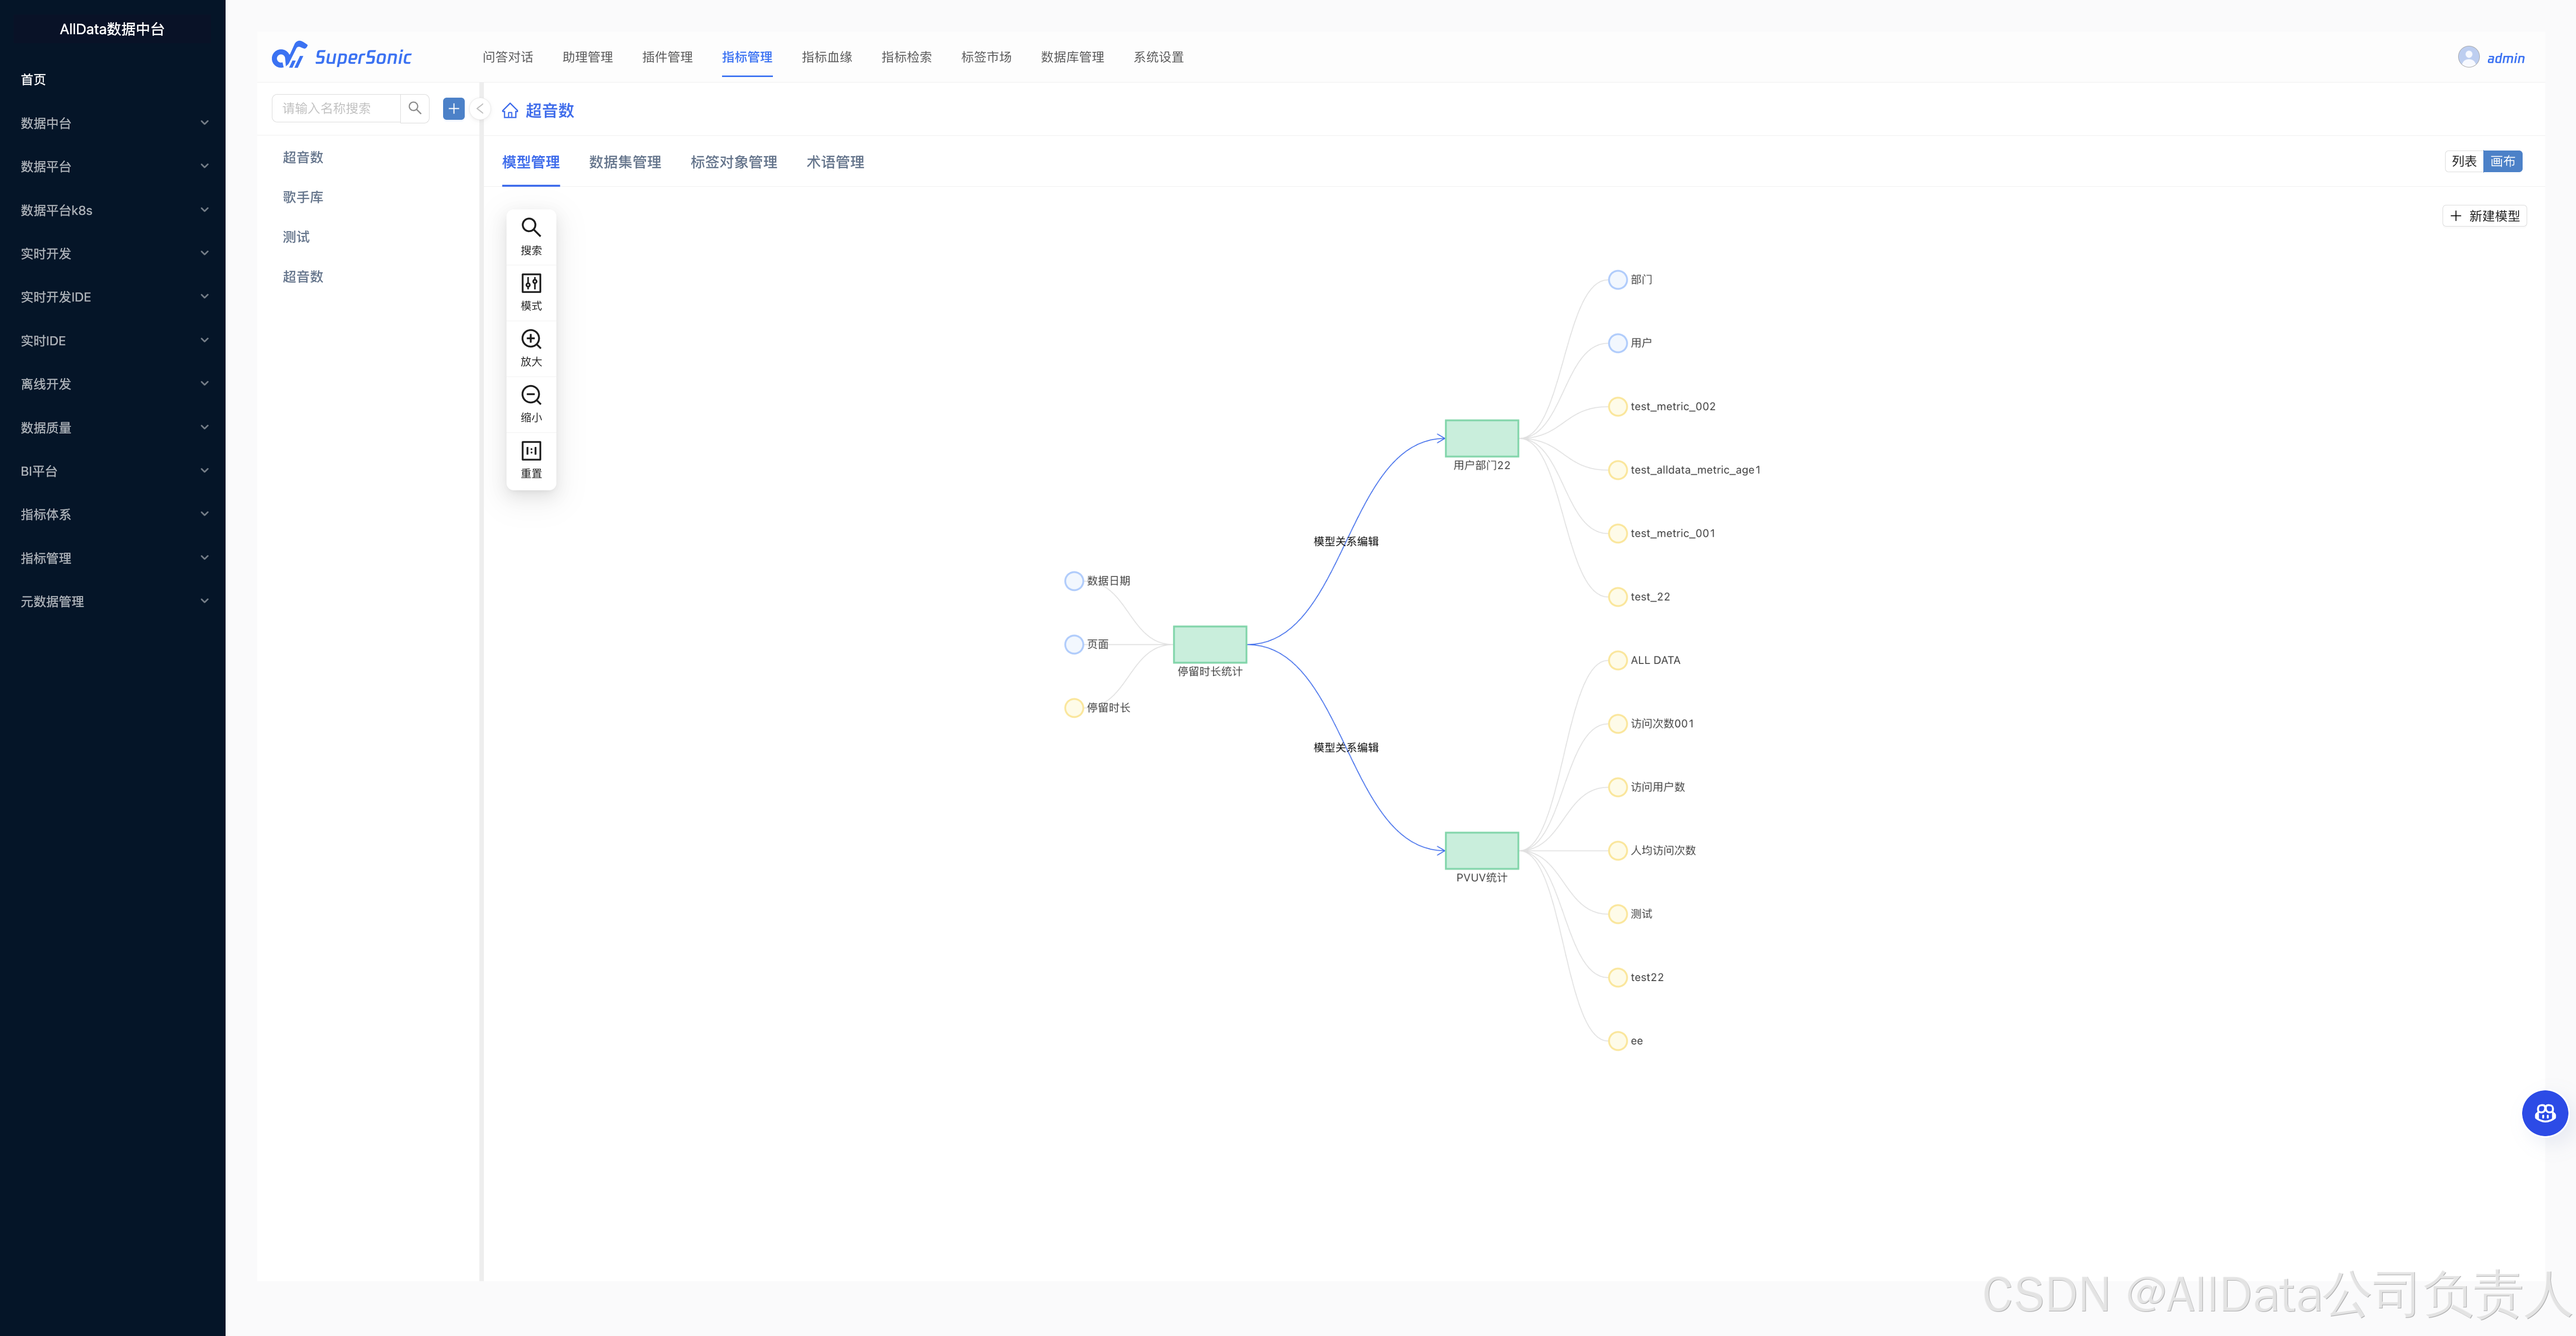2576x1336 pixels.
Task: Click the 新建模型 button
Action: click(2485, 216)
